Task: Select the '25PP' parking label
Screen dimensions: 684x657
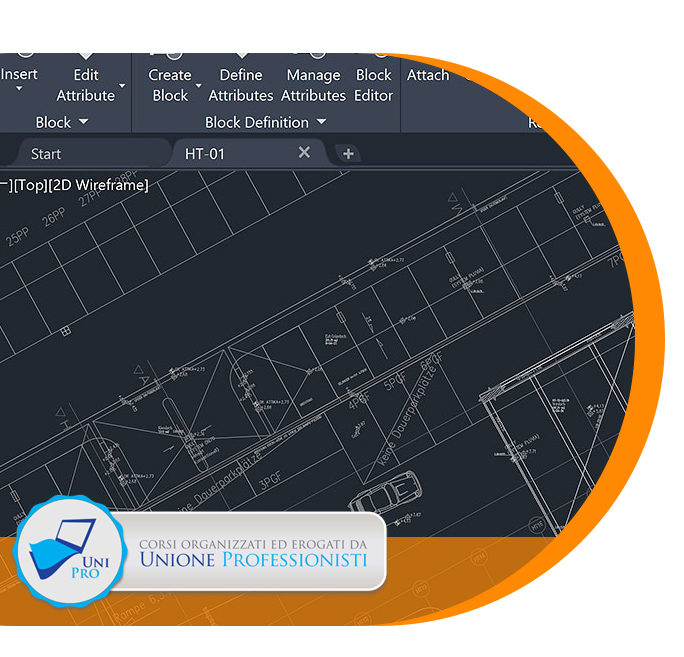Action: click(18, 237)
